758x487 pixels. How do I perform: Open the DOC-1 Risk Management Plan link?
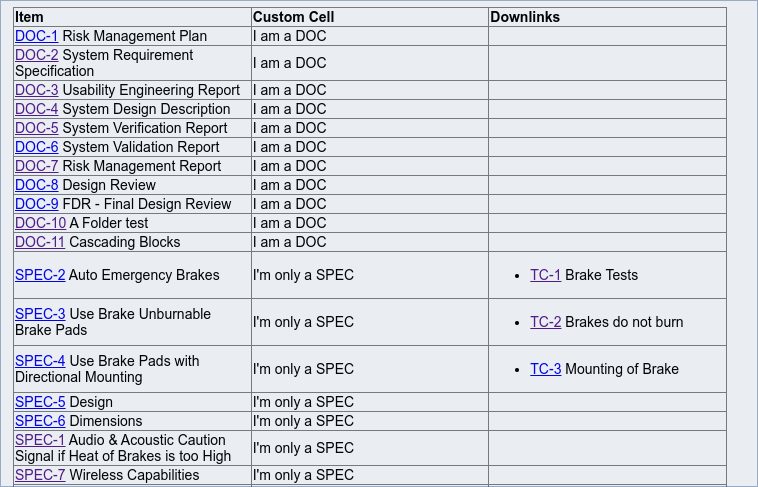(x=36, y=36)
